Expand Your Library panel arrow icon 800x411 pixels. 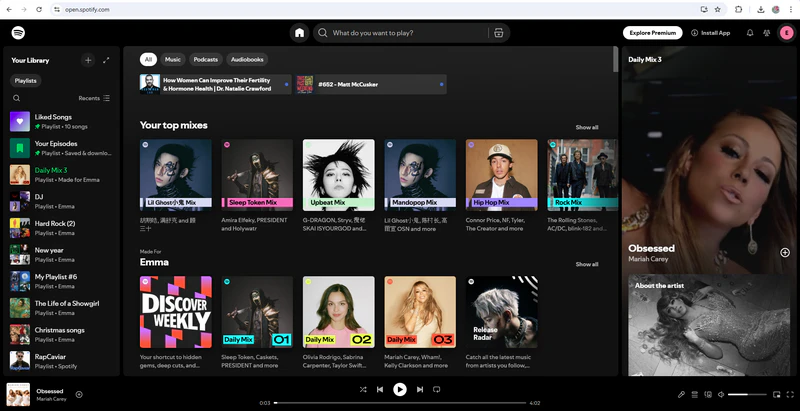coord(106,60)
